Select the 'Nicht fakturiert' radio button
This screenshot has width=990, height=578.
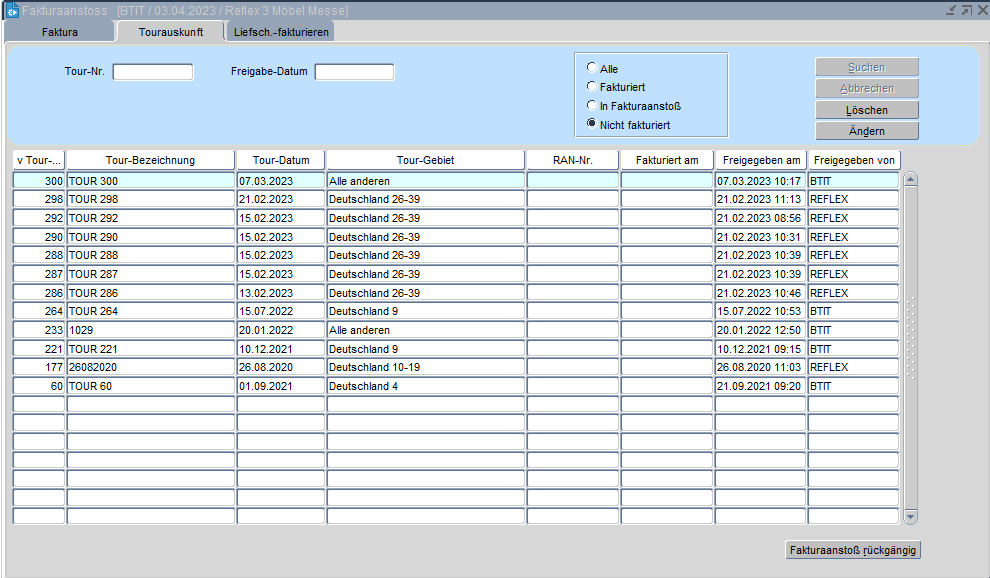tap(592, 124)
